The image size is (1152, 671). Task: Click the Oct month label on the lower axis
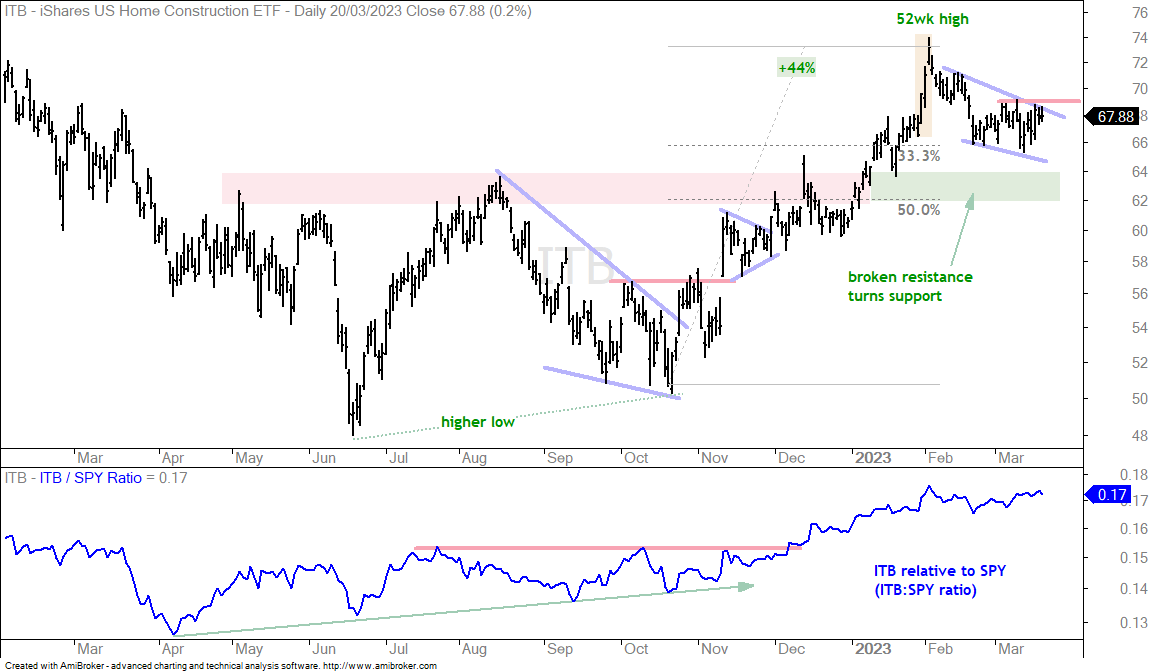(x=636, y=649)
